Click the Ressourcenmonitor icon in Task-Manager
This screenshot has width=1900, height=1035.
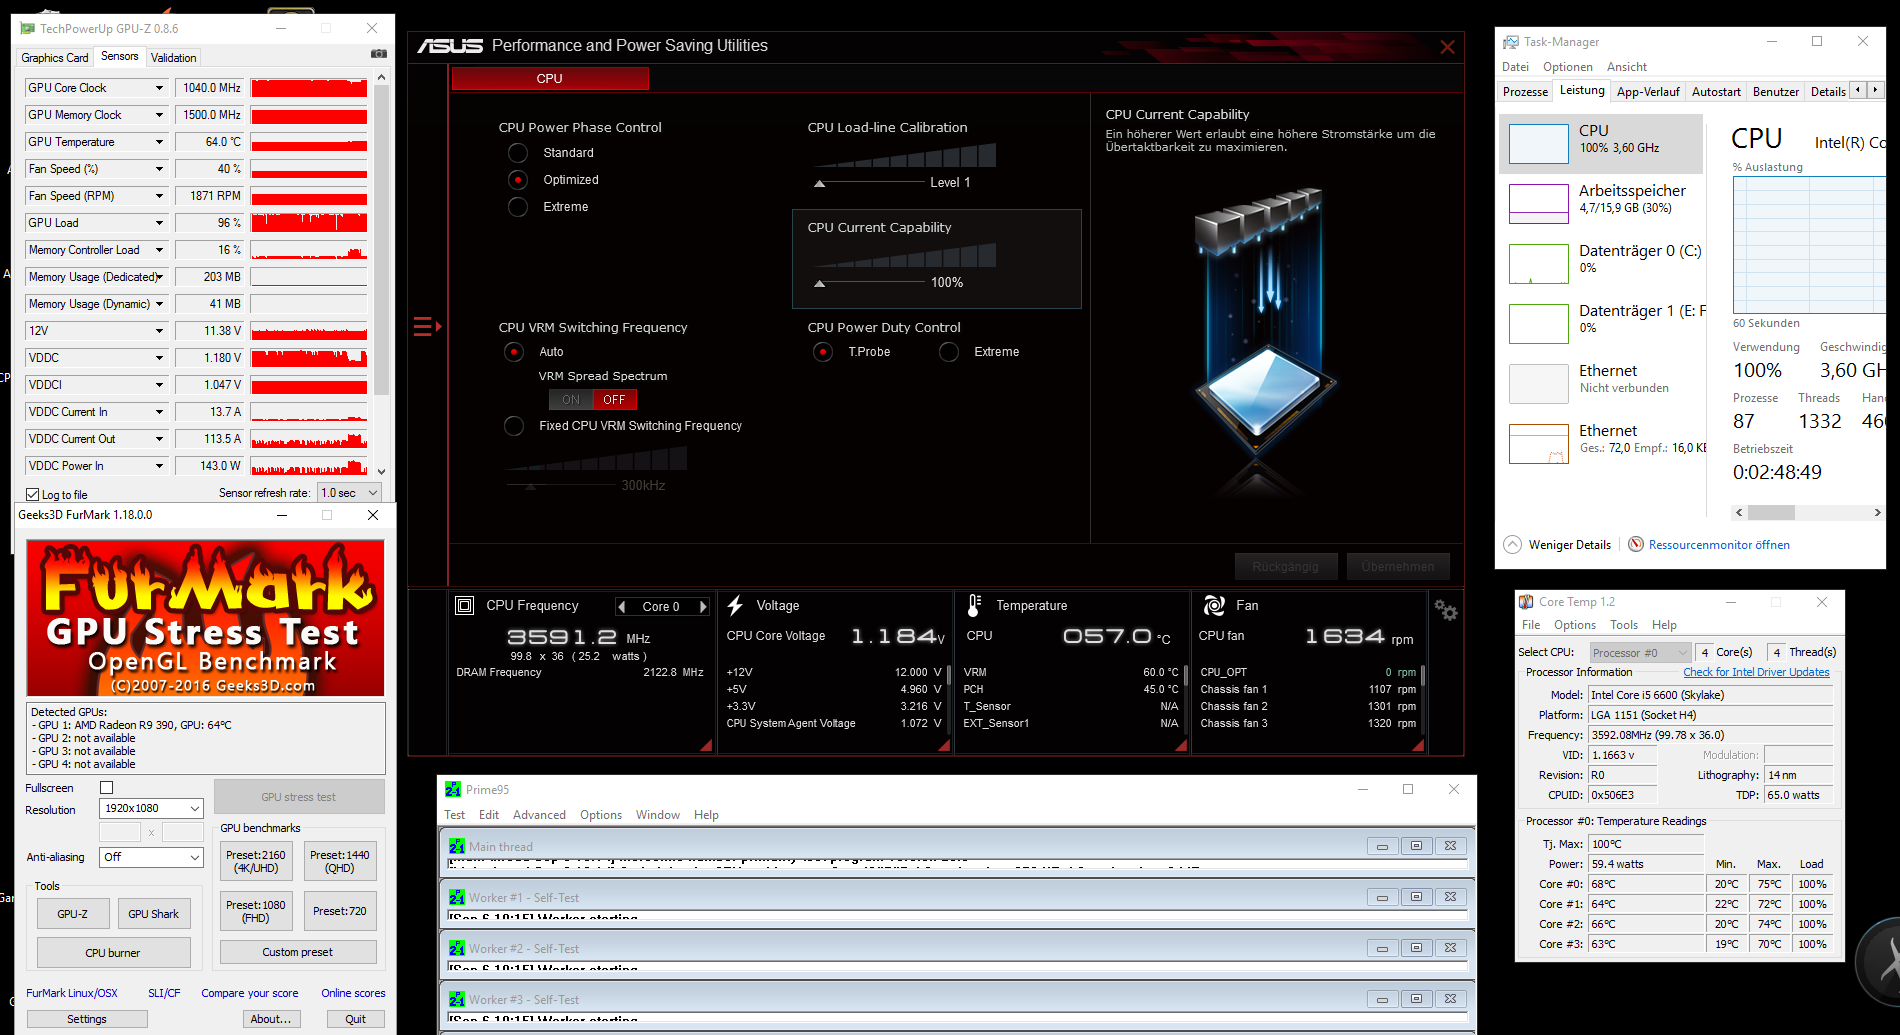[1636, 544]
